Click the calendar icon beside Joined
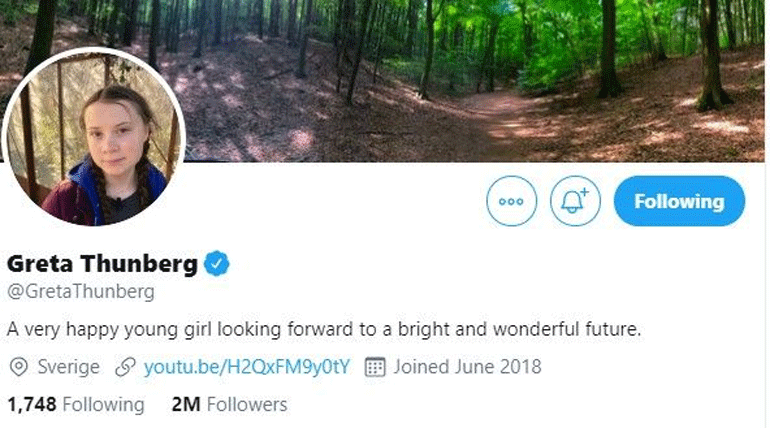Viewport: 770px width, 428px height. 375,367
